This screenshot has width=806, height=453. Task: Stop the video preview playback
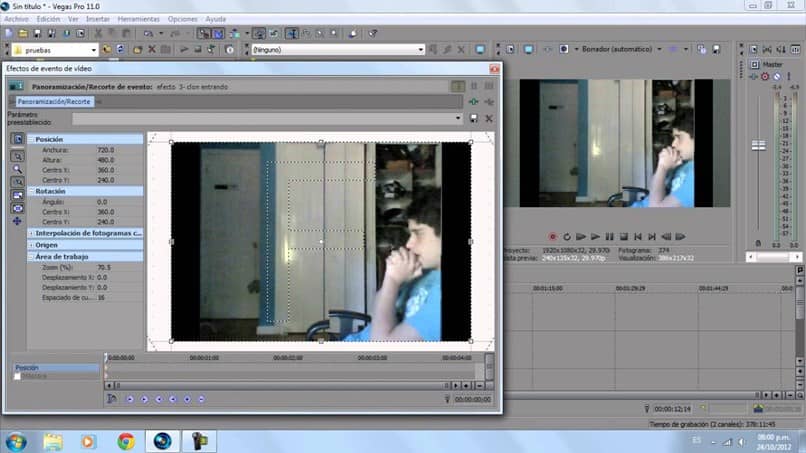tap(624, 237)
